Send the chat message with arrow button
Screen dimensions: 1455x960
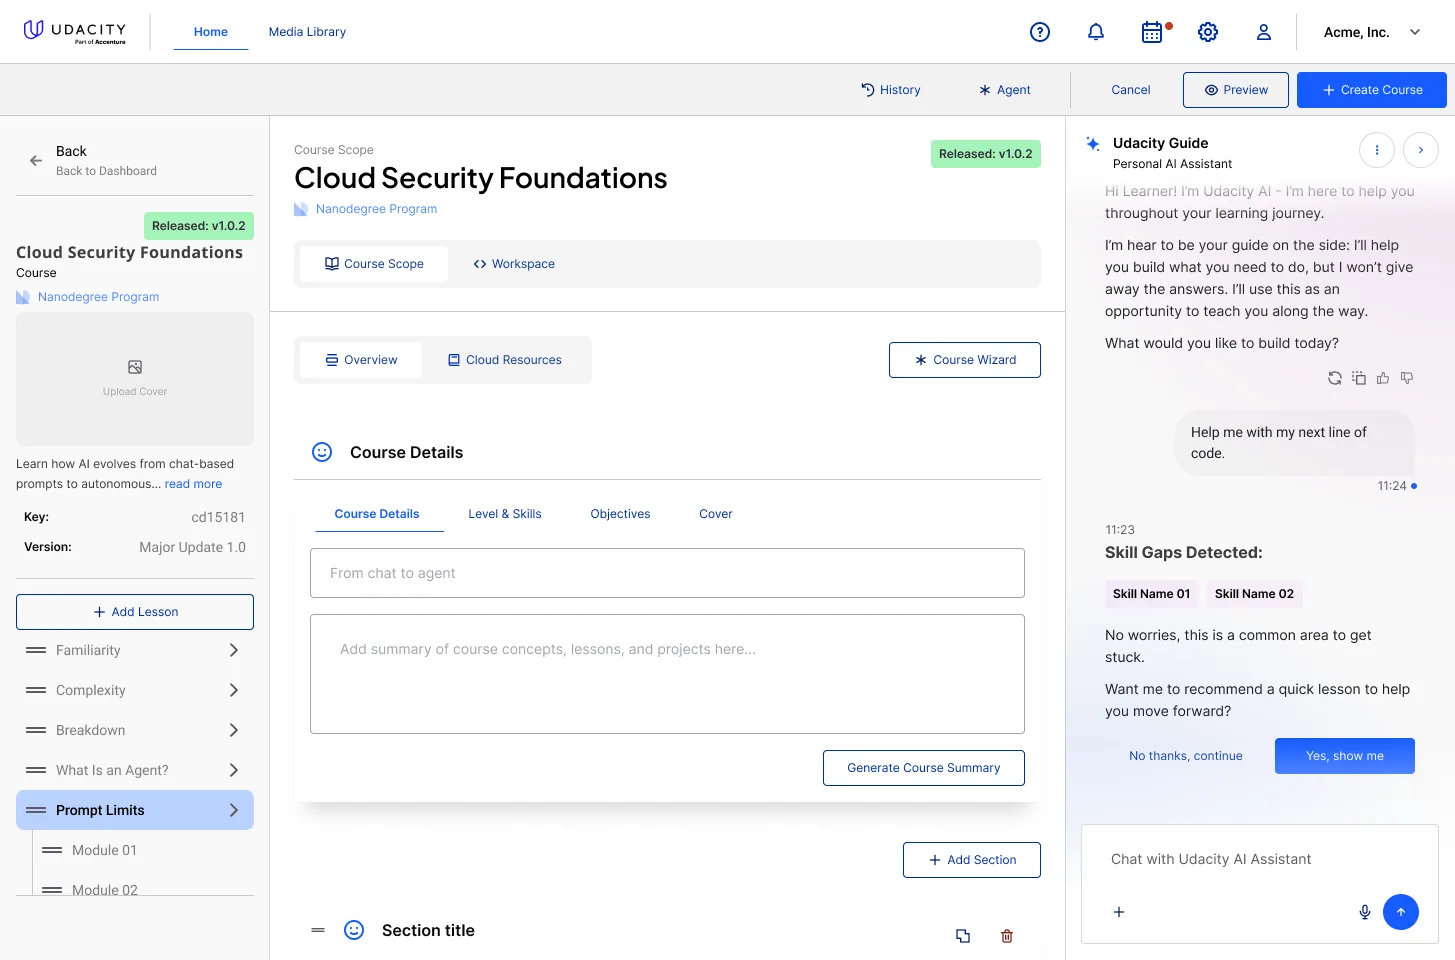pyautogui.click(x=1401, y=912)
